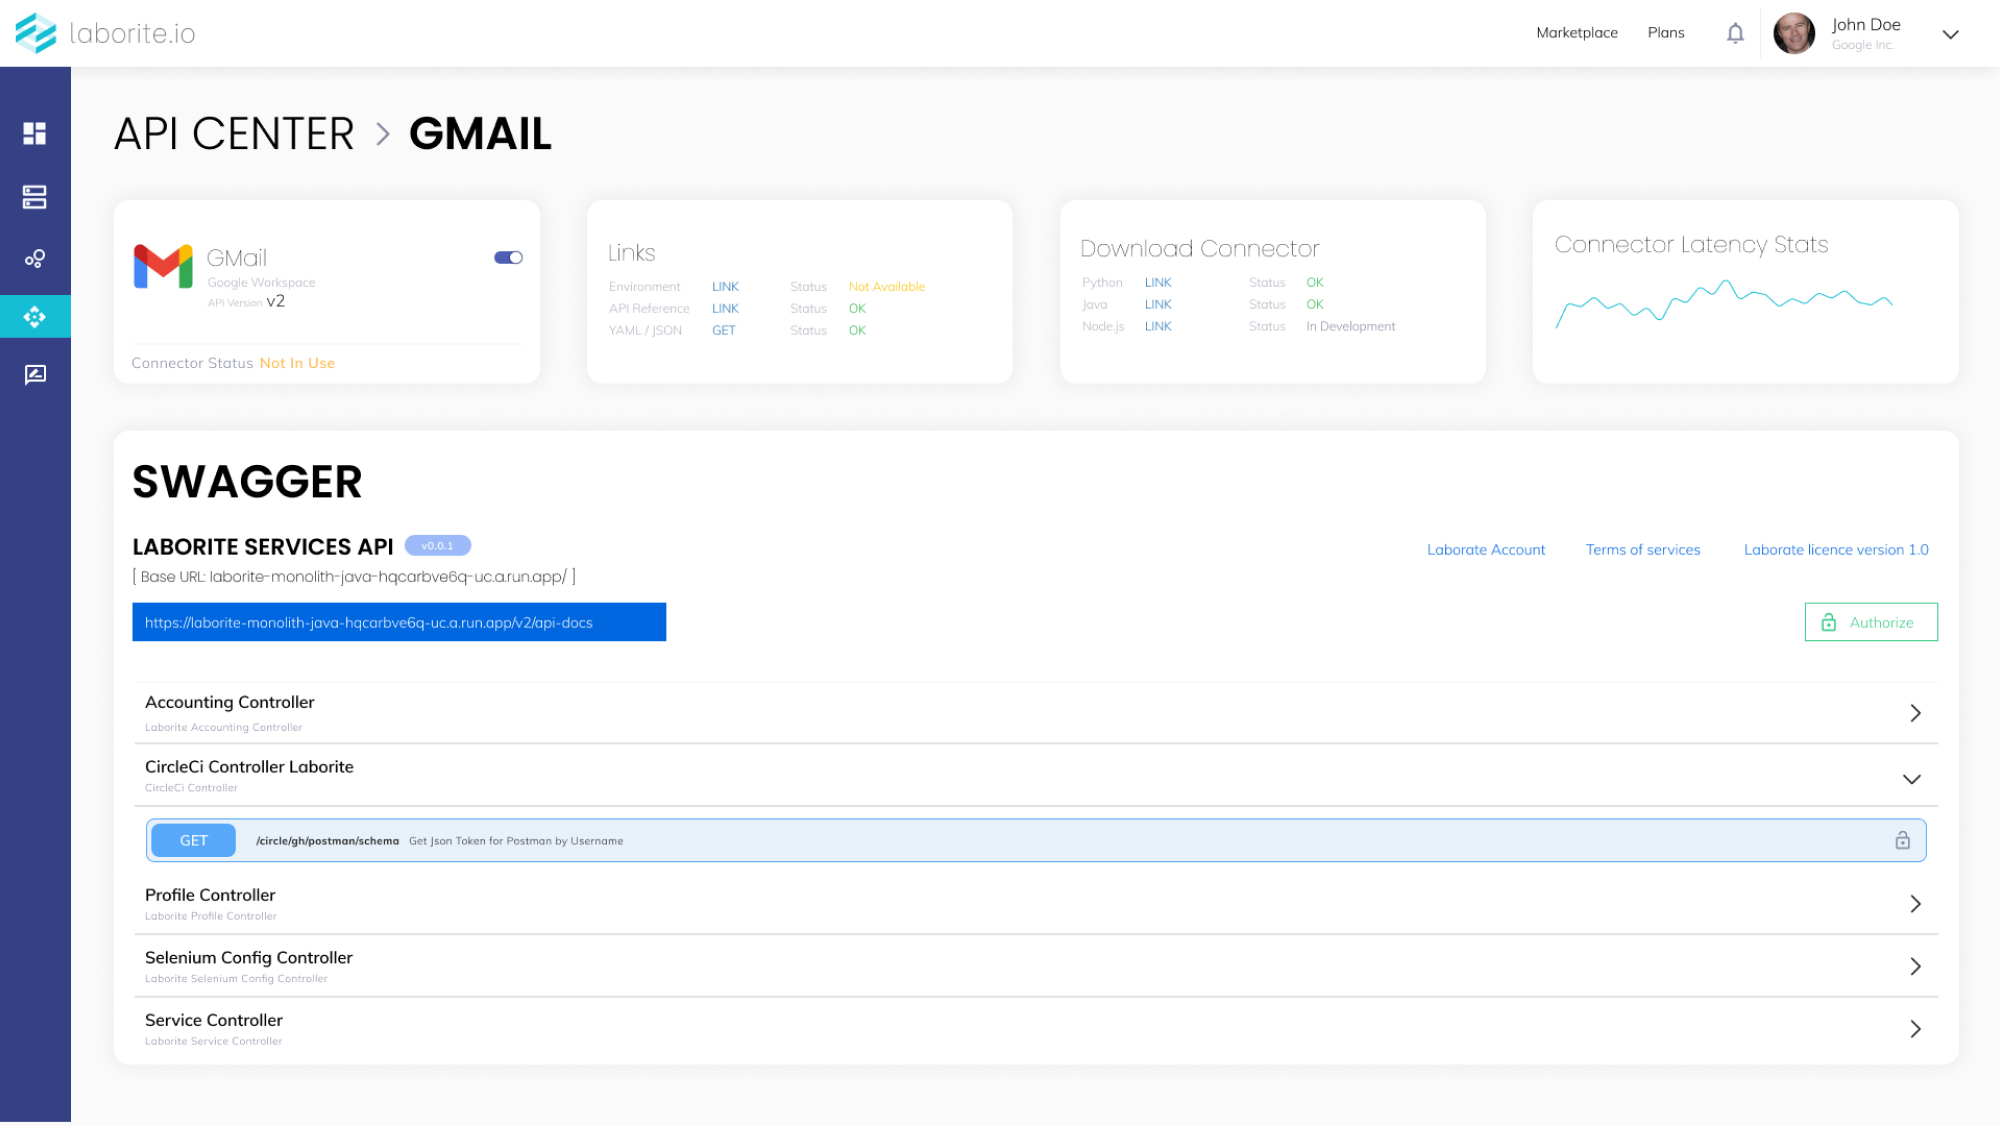Open Marketplace in the top menu

click(x=1576, y=33)
